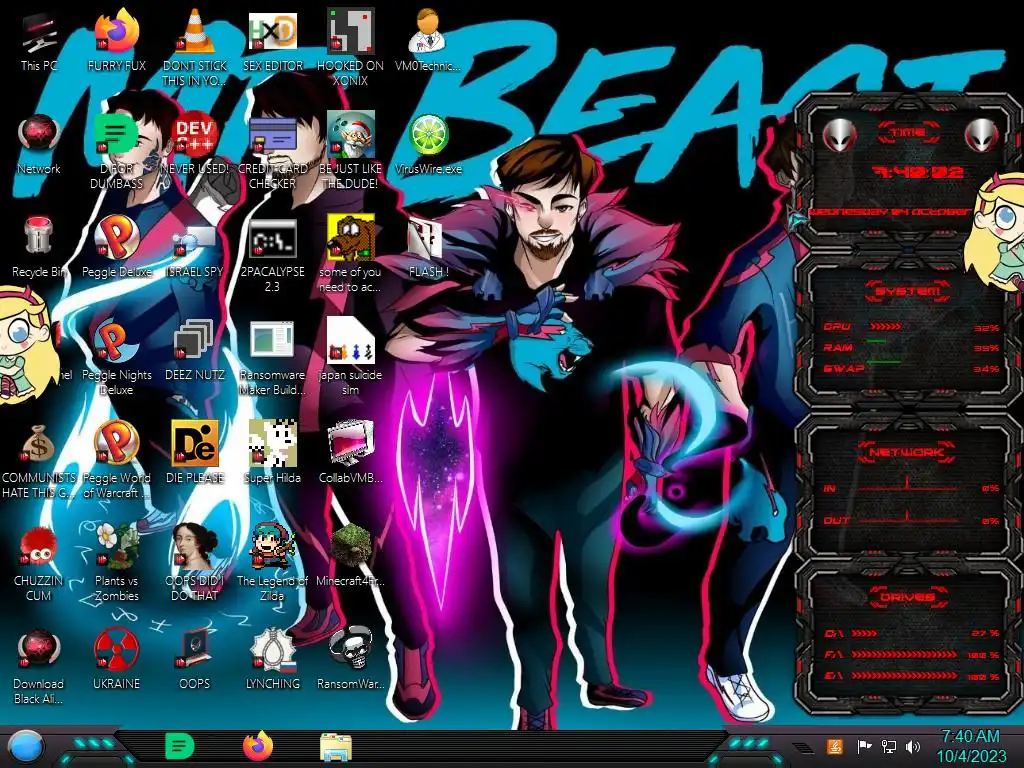This screenshot has height=768, width=1024.
Task: Open green chat app pinned to taskbar
Action: 180,746
